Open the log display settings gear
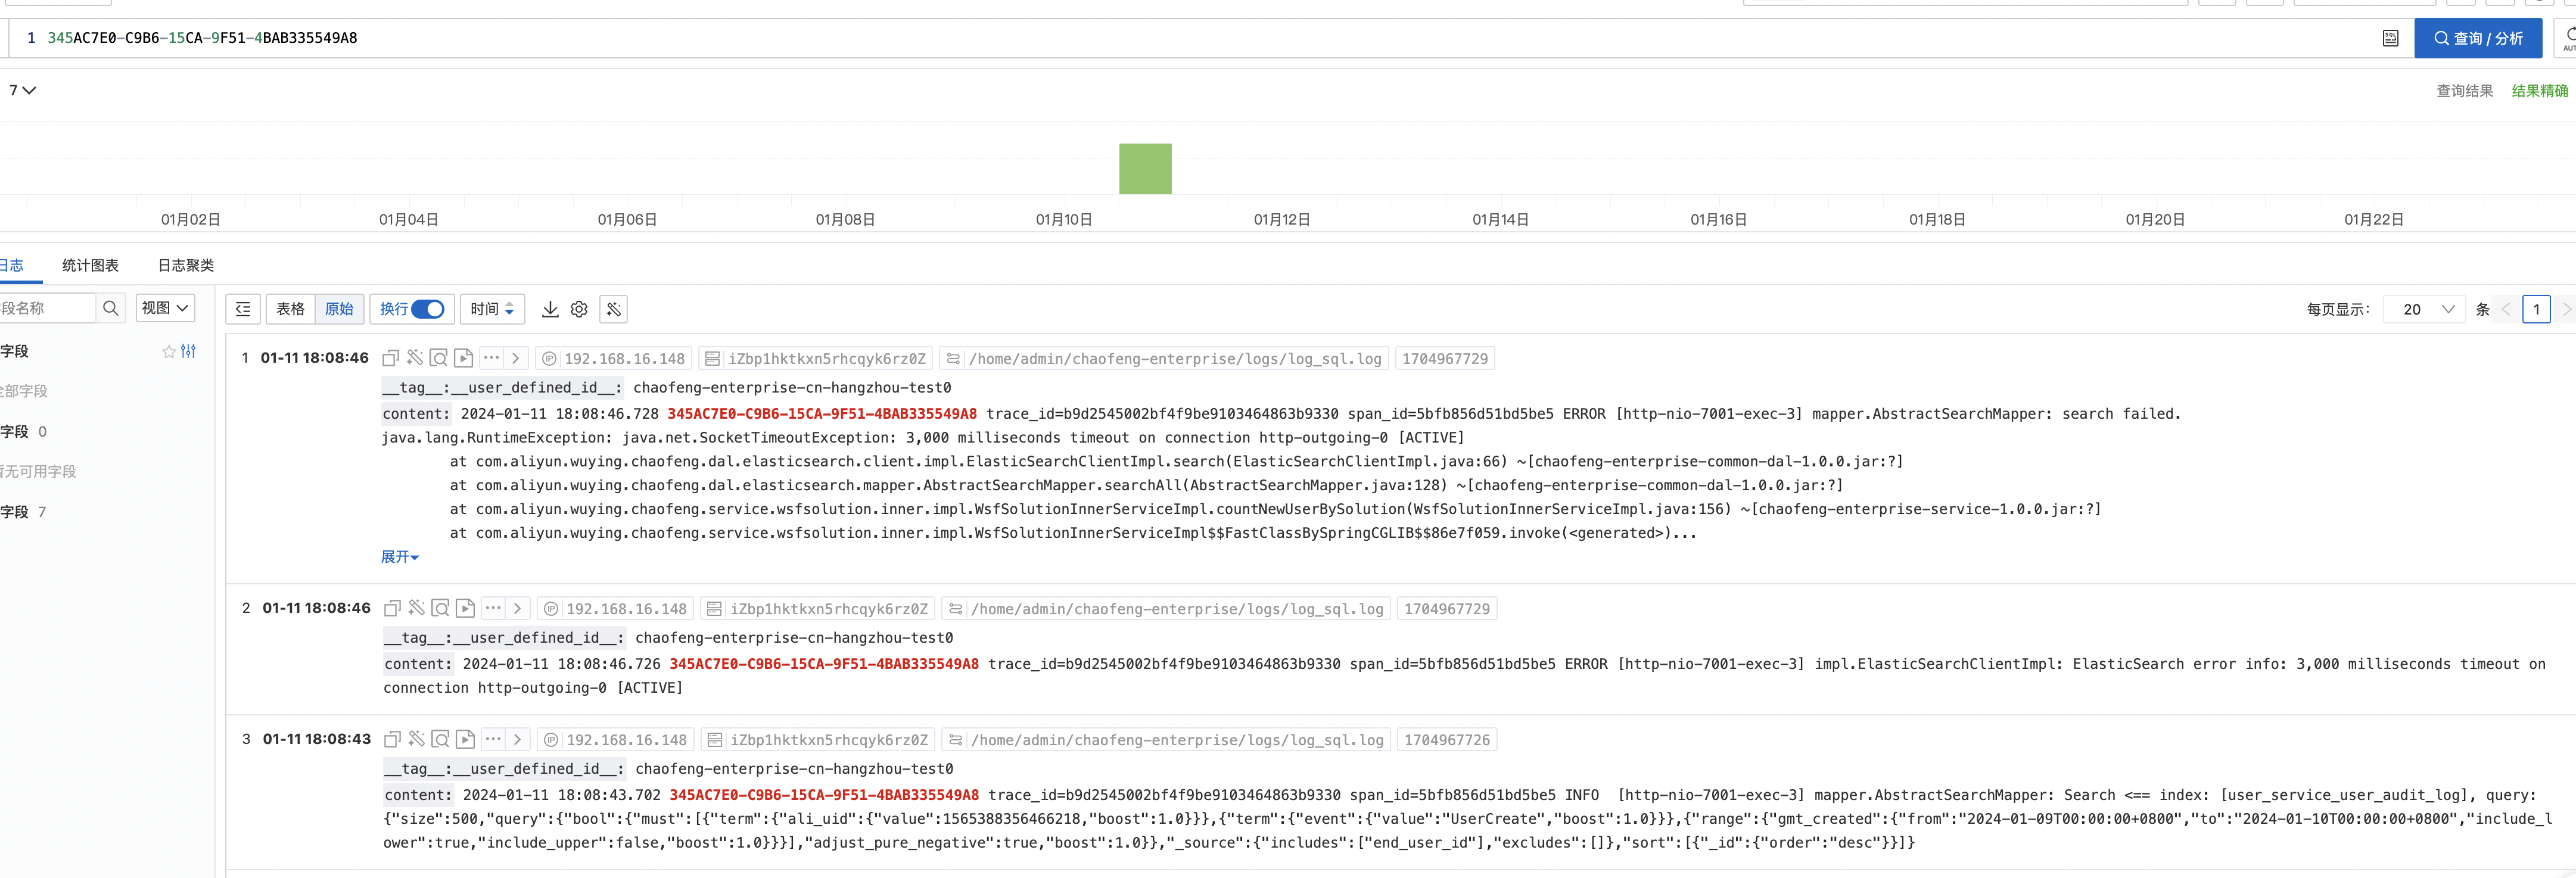This screenshot has height=878, width=2576. (579, 309)
